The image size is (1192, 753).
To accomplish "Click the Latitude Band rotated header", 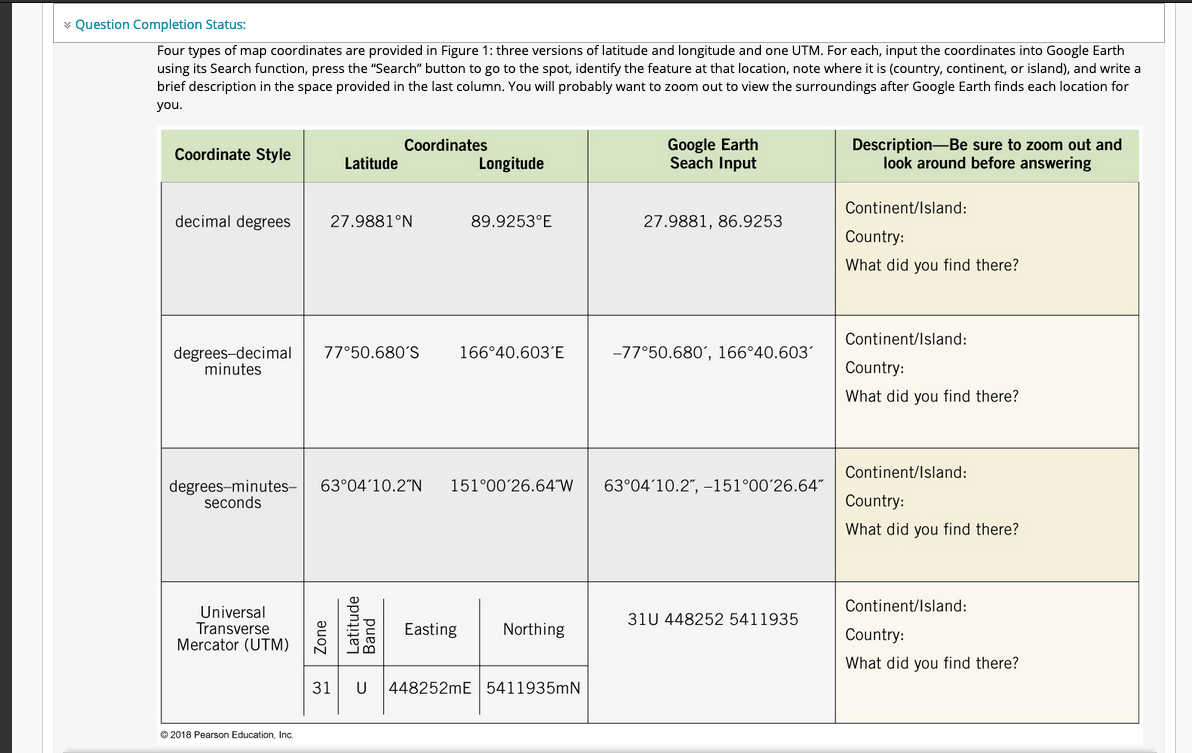I will [361, 625].
